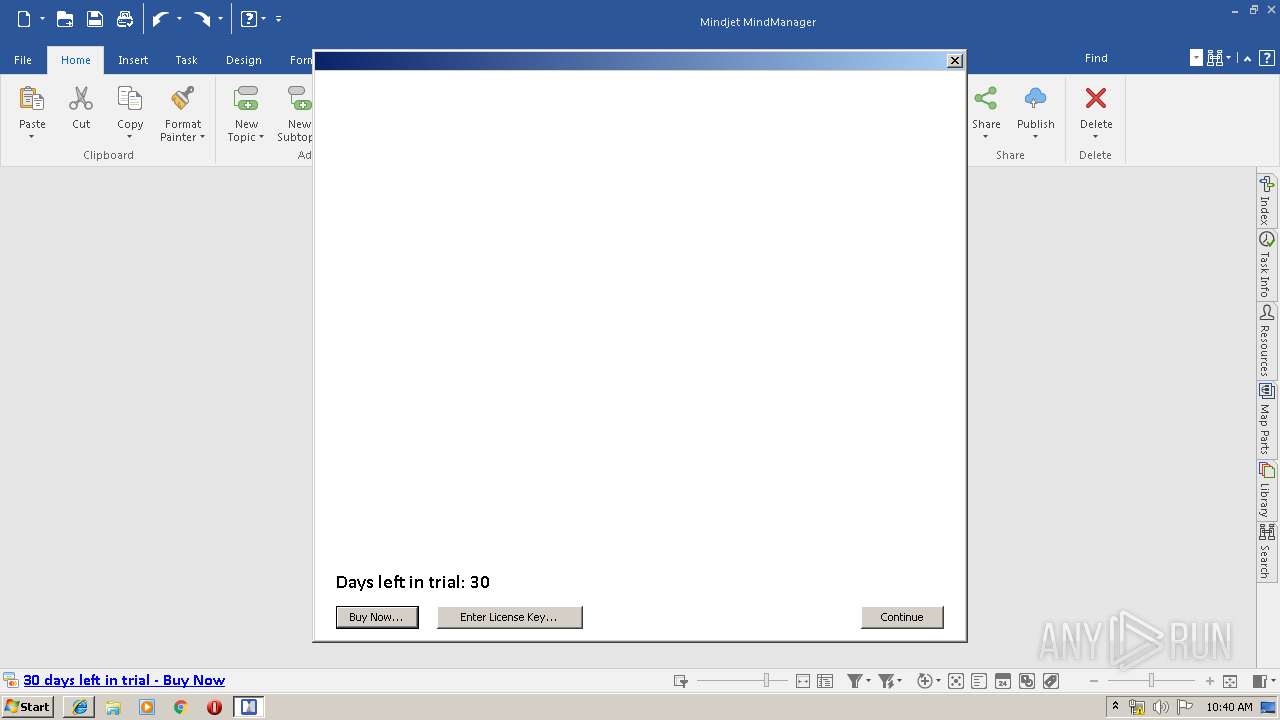
Task: Open Internet Explorer from taskbar
Action: click(x=79, y=707)
